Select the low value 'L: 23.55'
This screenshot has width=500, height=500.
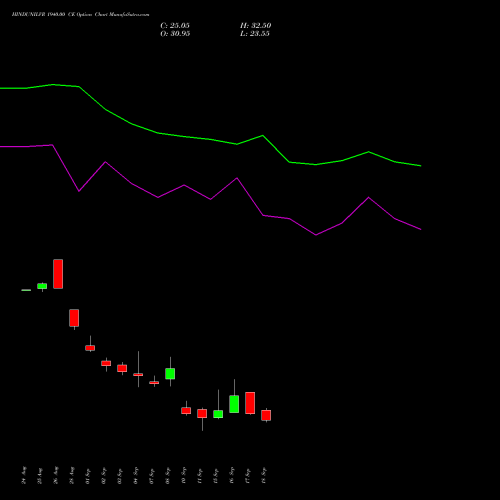[255, 34]
